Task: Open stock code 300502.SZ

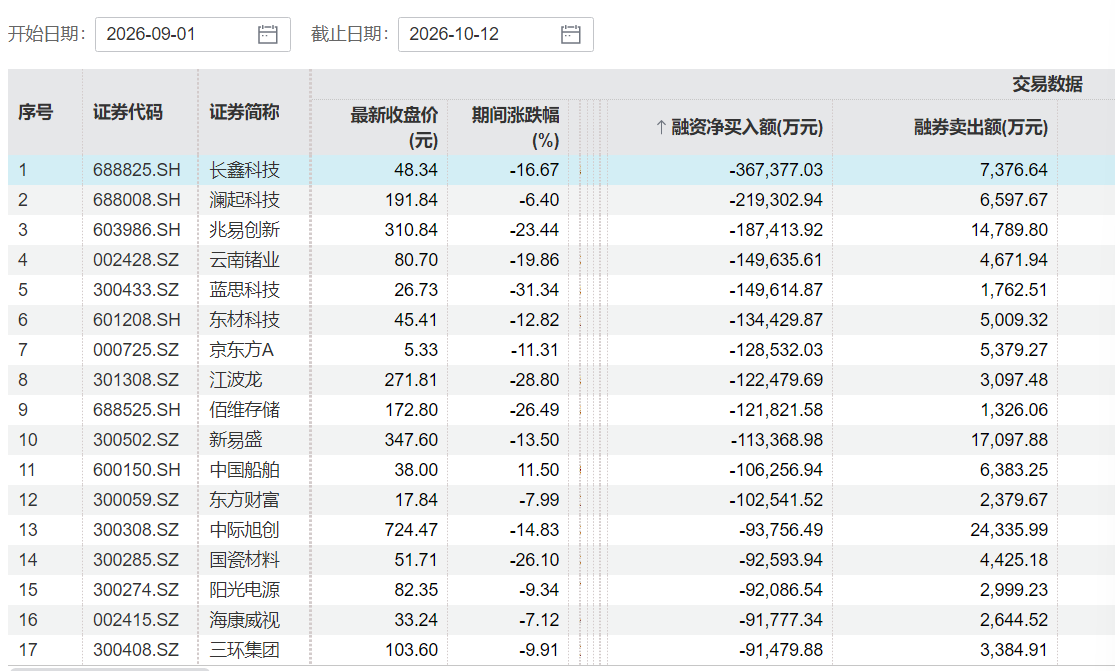Action: (x=136, y=440)
